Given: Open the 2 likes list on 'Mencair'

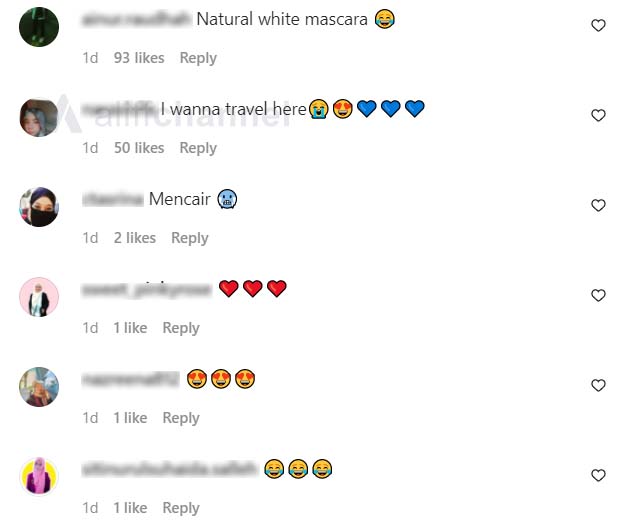Looking at the screenshot, I should tap(135, 238).
